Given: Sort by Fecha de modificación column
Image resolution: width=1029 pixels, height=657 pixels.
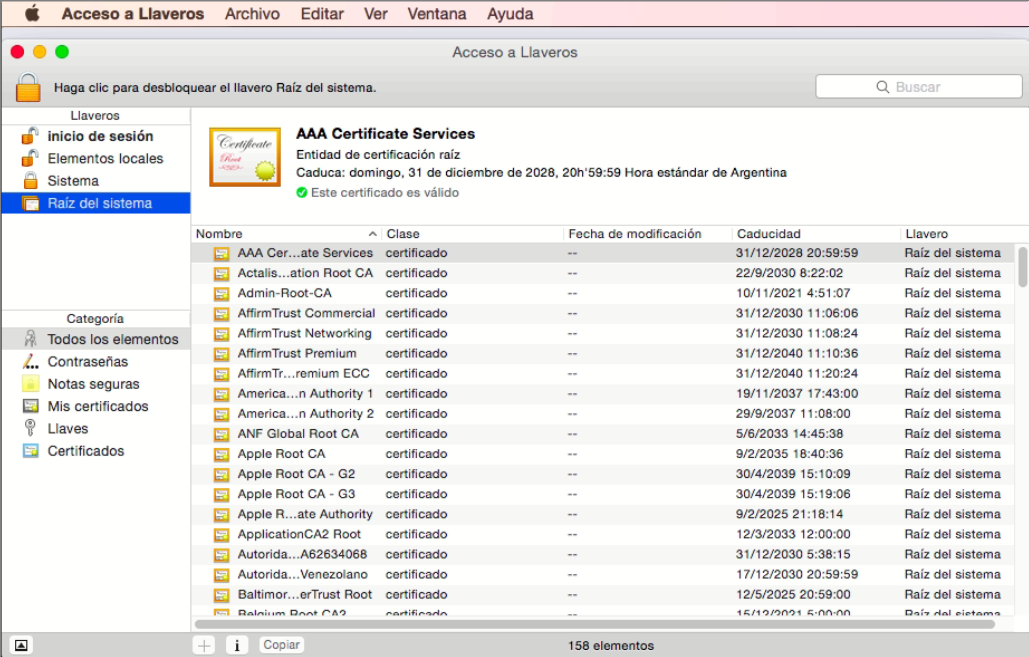Looking at the screenshot, I should tap(648, 234).
